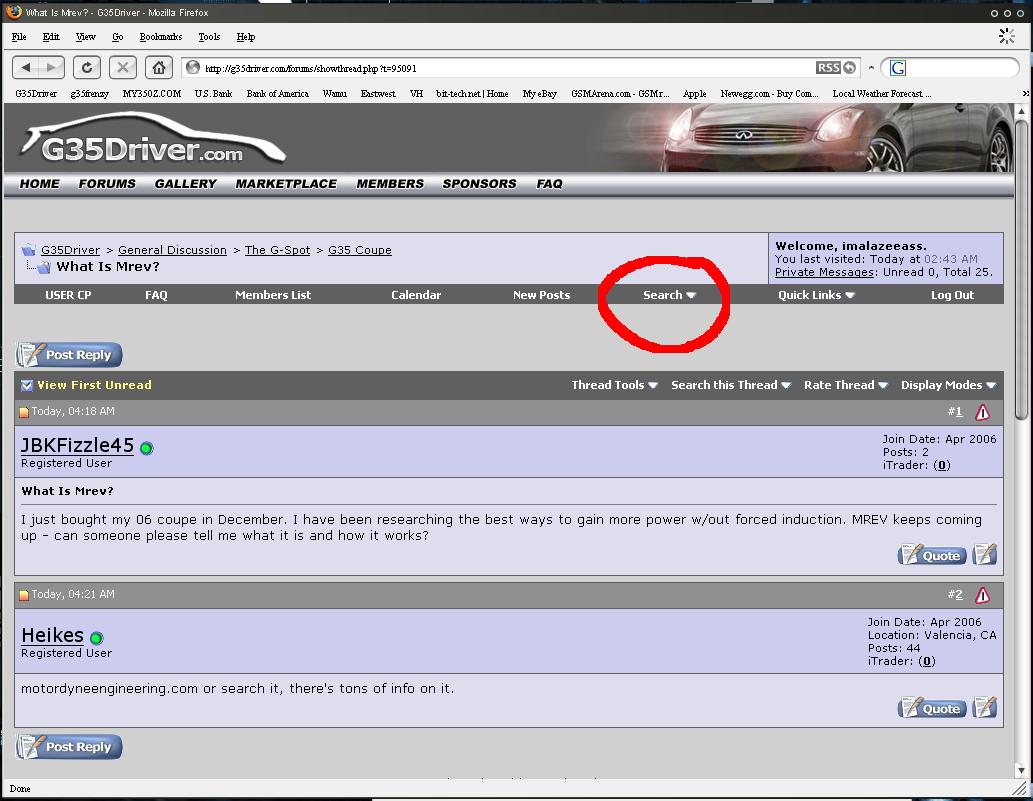Expand the Quick Links dropdown
The height and width of the screenshot is (801, 1033).
pyautogui.click(x=816, y=295)
